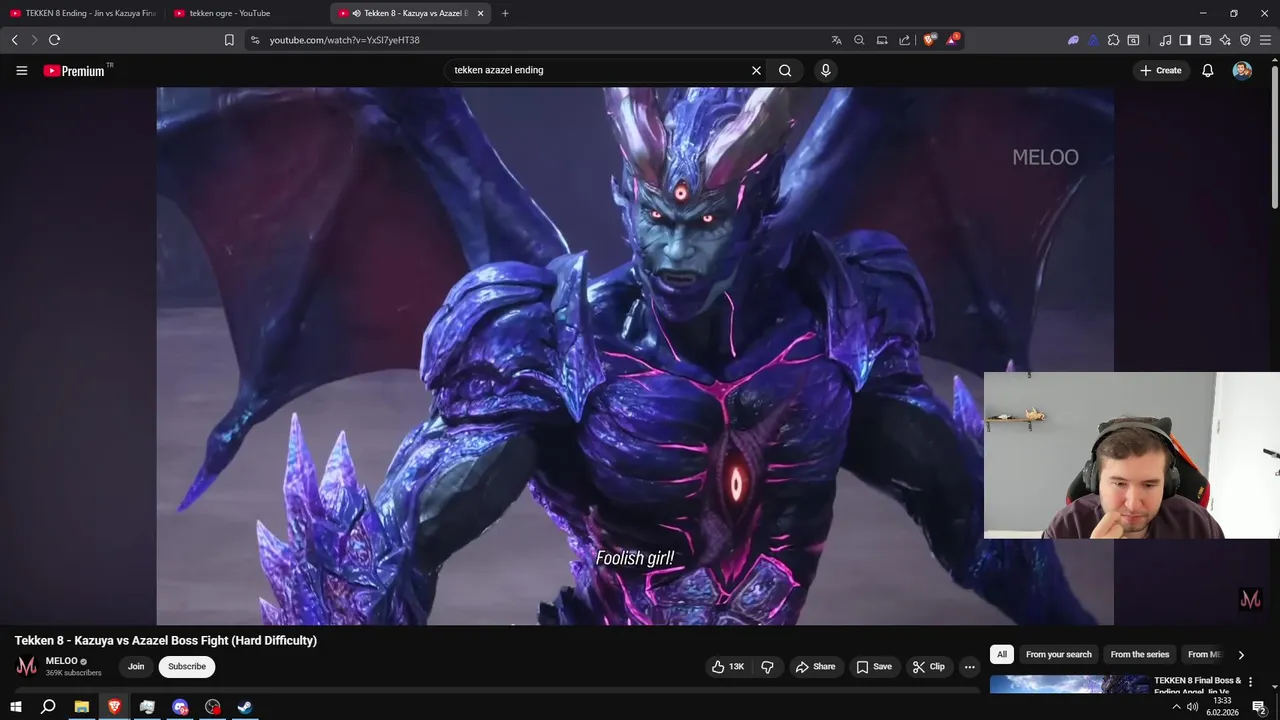This screenshot has width=1280, height=720.
Task: Open the MELOO channel name link
Action: (61, 661)
